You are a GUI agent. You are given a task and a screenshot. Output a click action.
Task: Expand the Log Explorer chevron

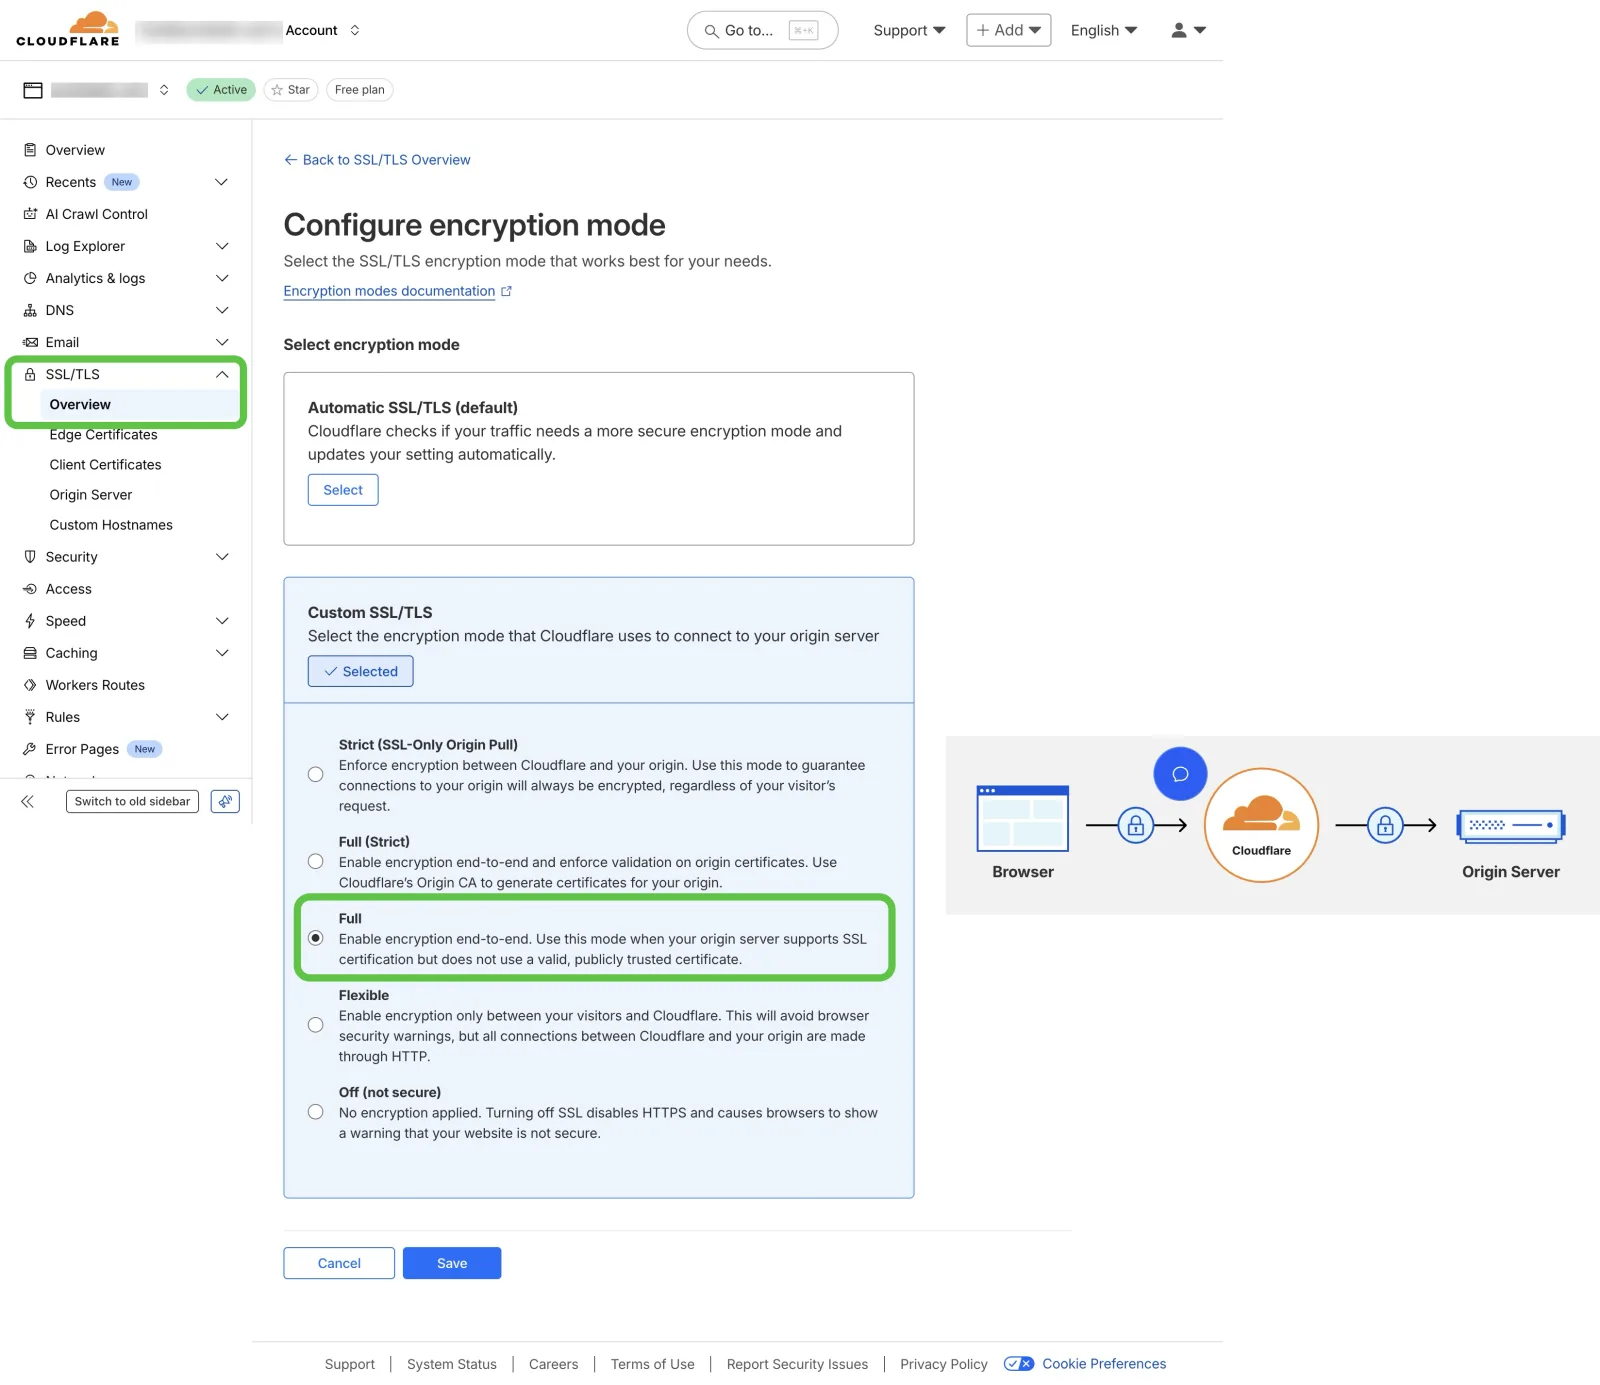tap(222, 246)
